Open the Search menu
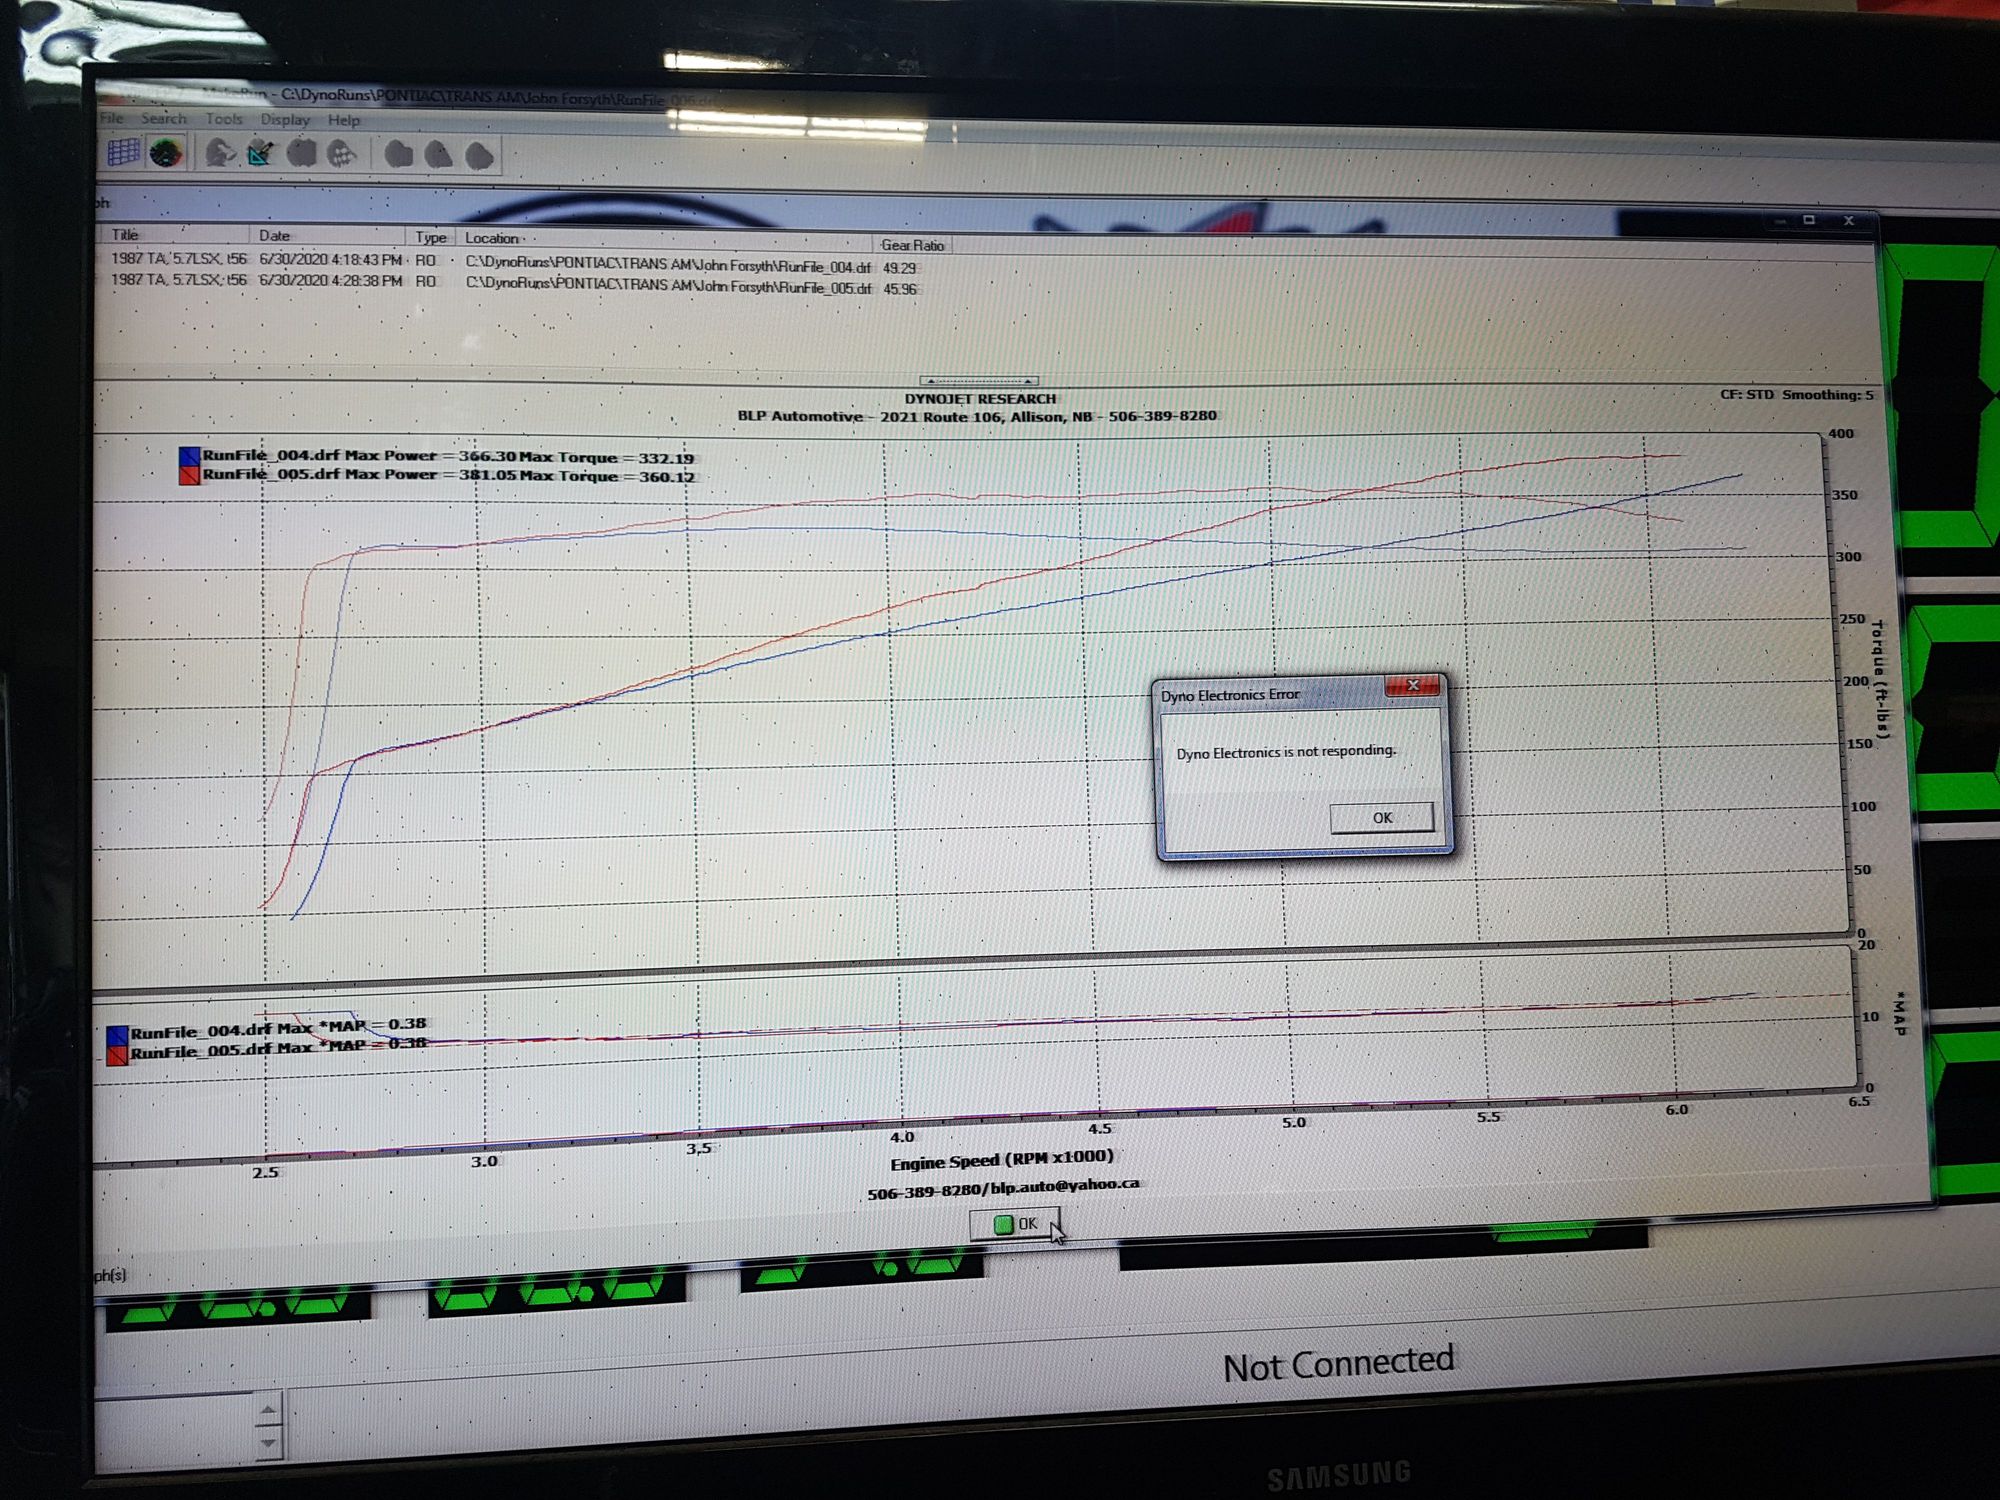Viewport: 2000px width, 1500px height. [163, 118]
